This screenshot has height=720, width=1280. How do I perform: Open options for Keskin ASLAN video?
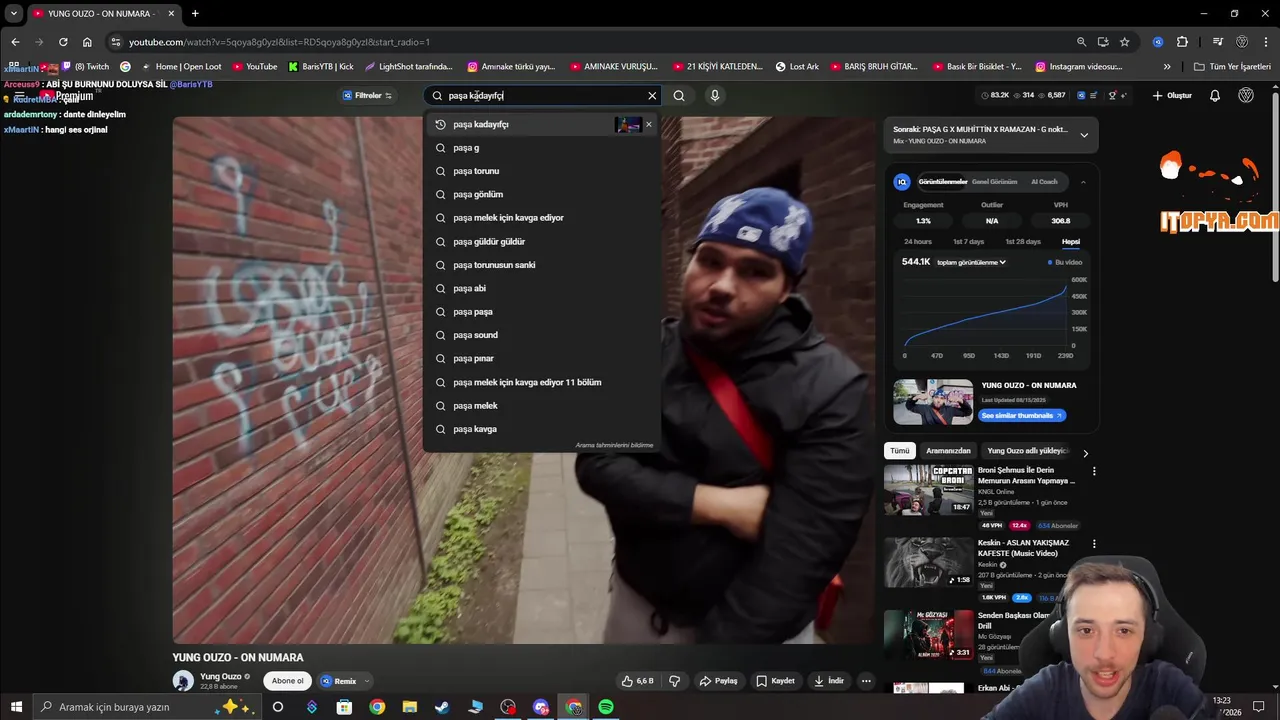coord(1094,544)
